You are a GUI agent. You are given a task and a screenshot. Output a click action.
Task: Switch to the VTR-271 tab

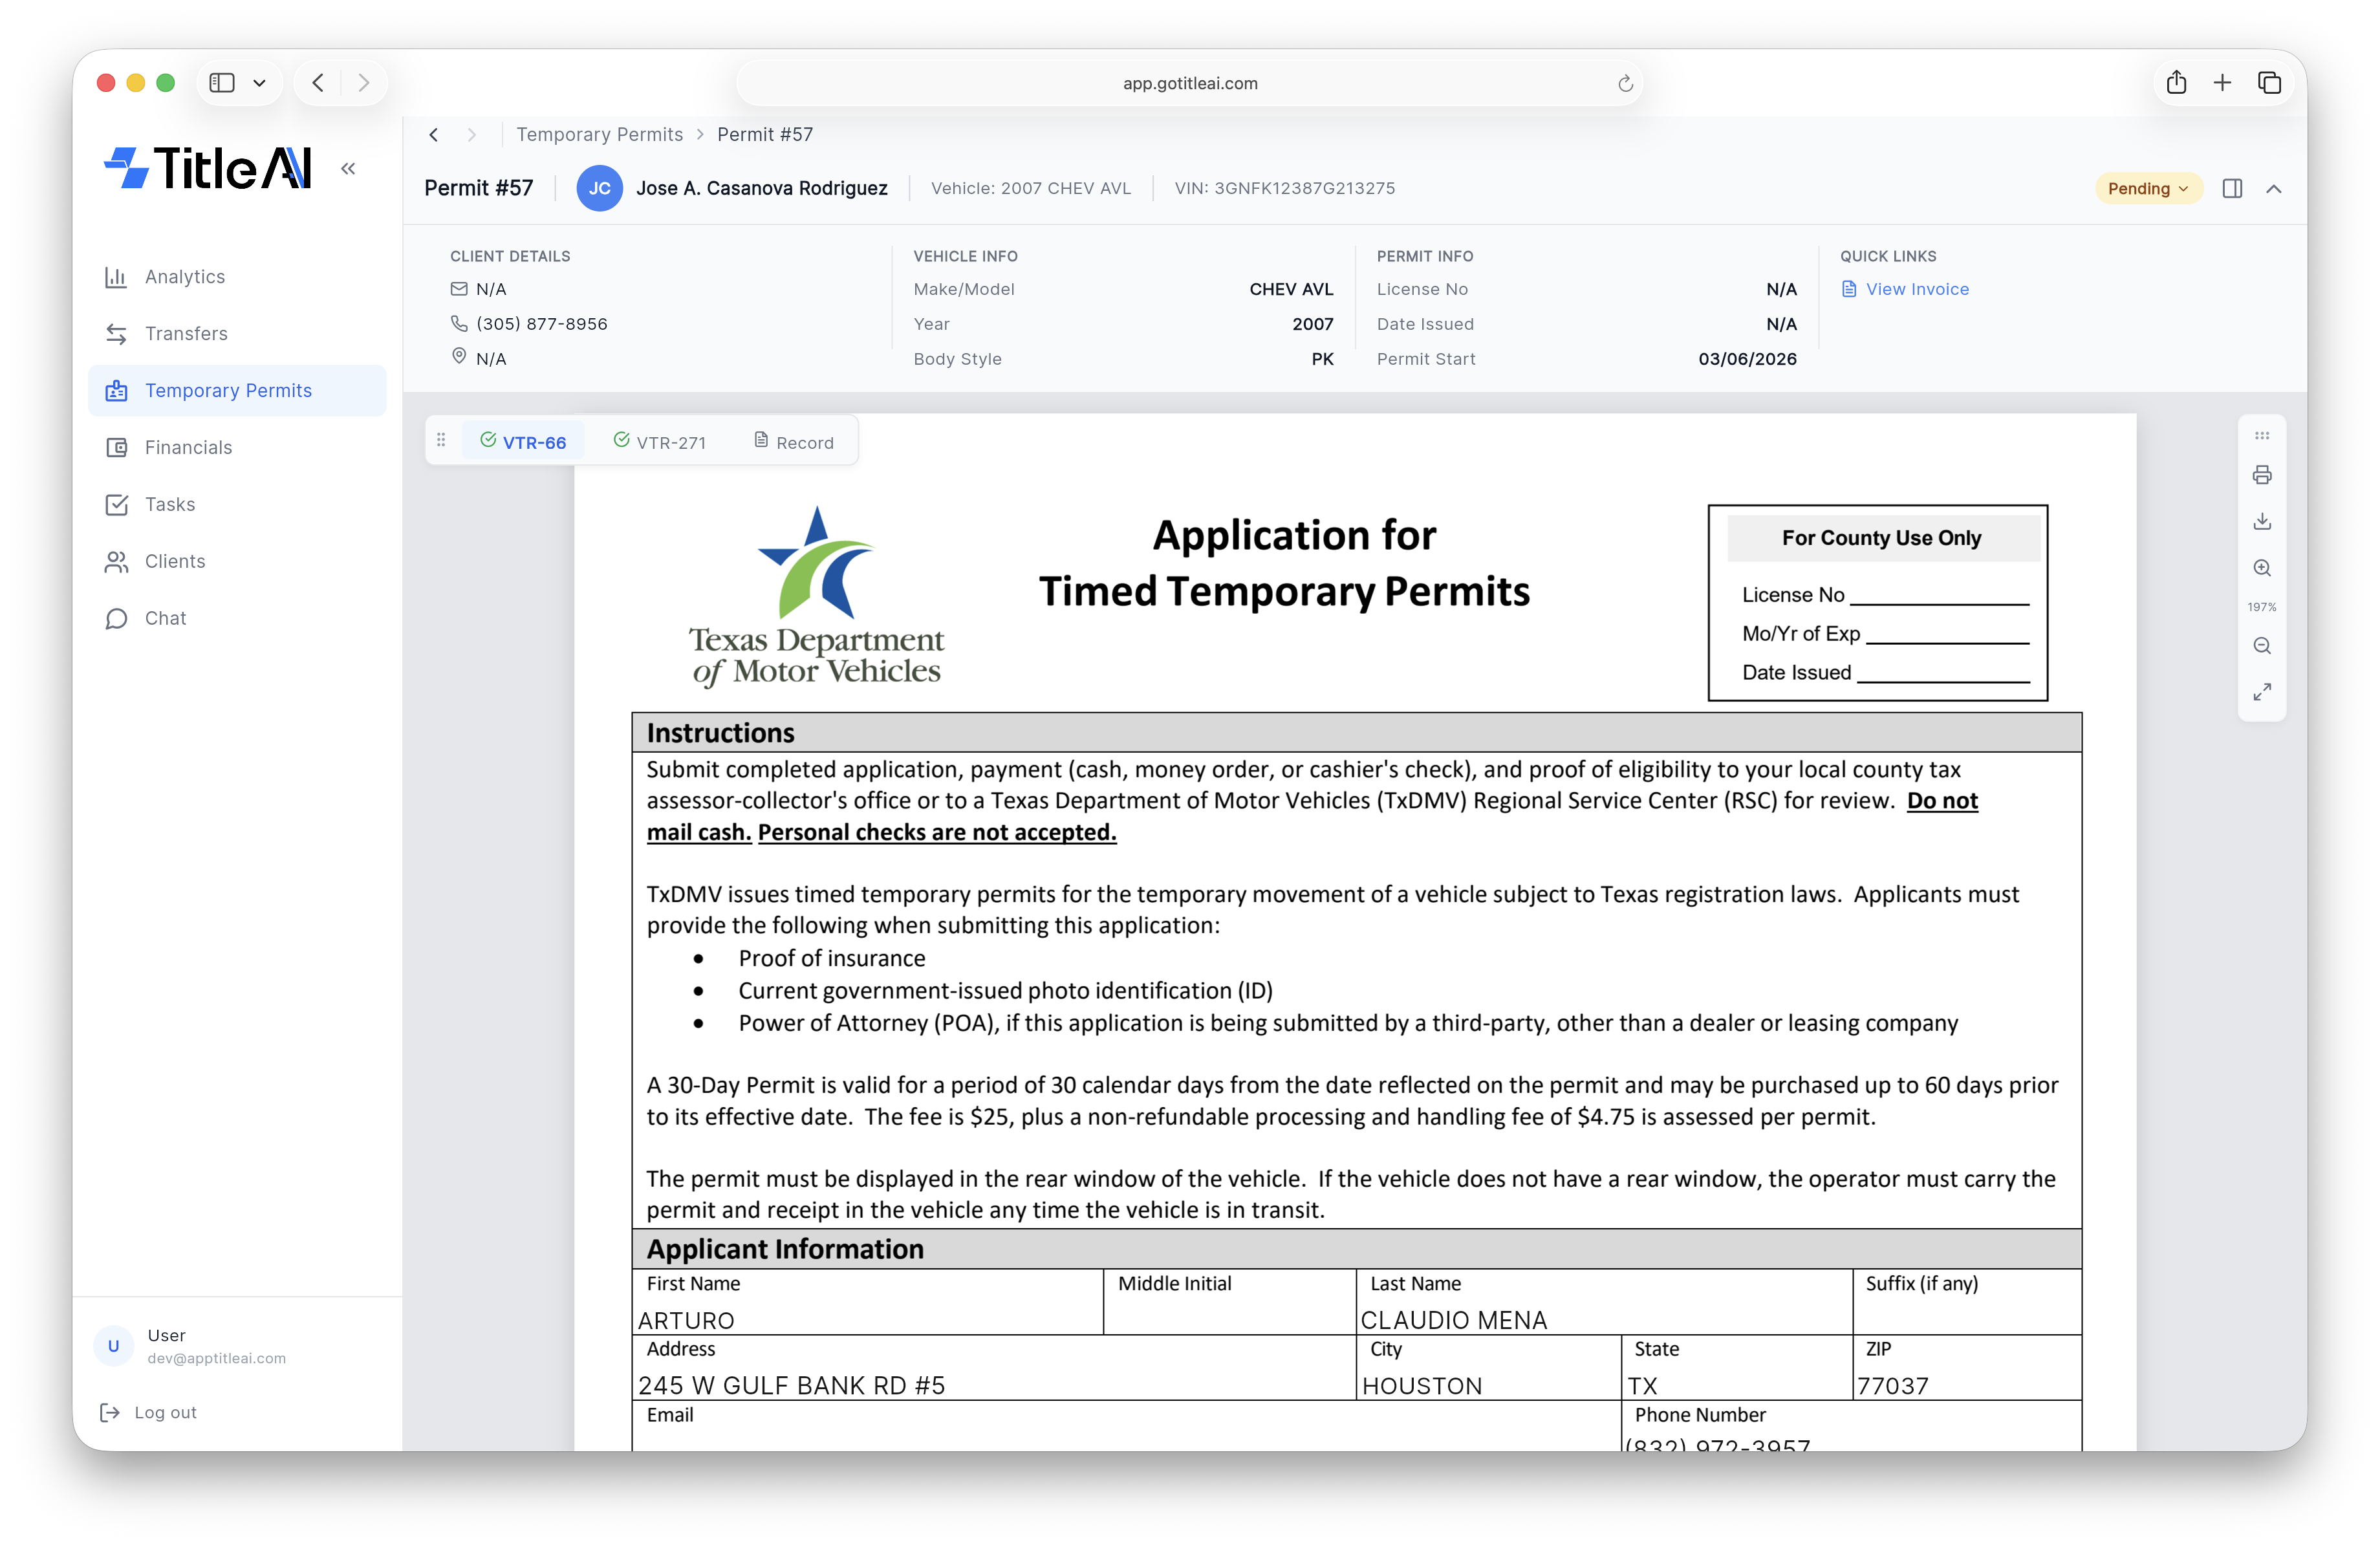tap(660, 441)
